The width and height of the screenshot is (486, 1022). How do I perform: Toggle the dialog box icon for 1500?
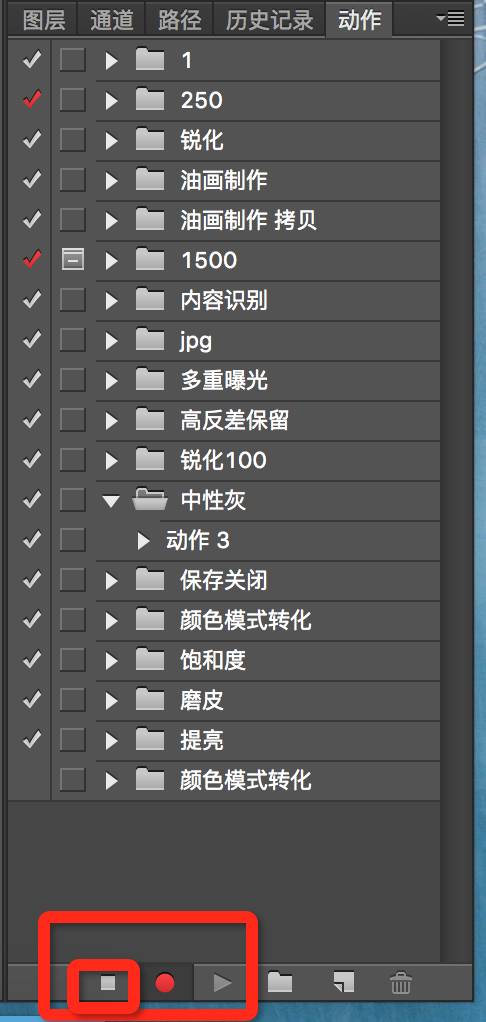72,260
